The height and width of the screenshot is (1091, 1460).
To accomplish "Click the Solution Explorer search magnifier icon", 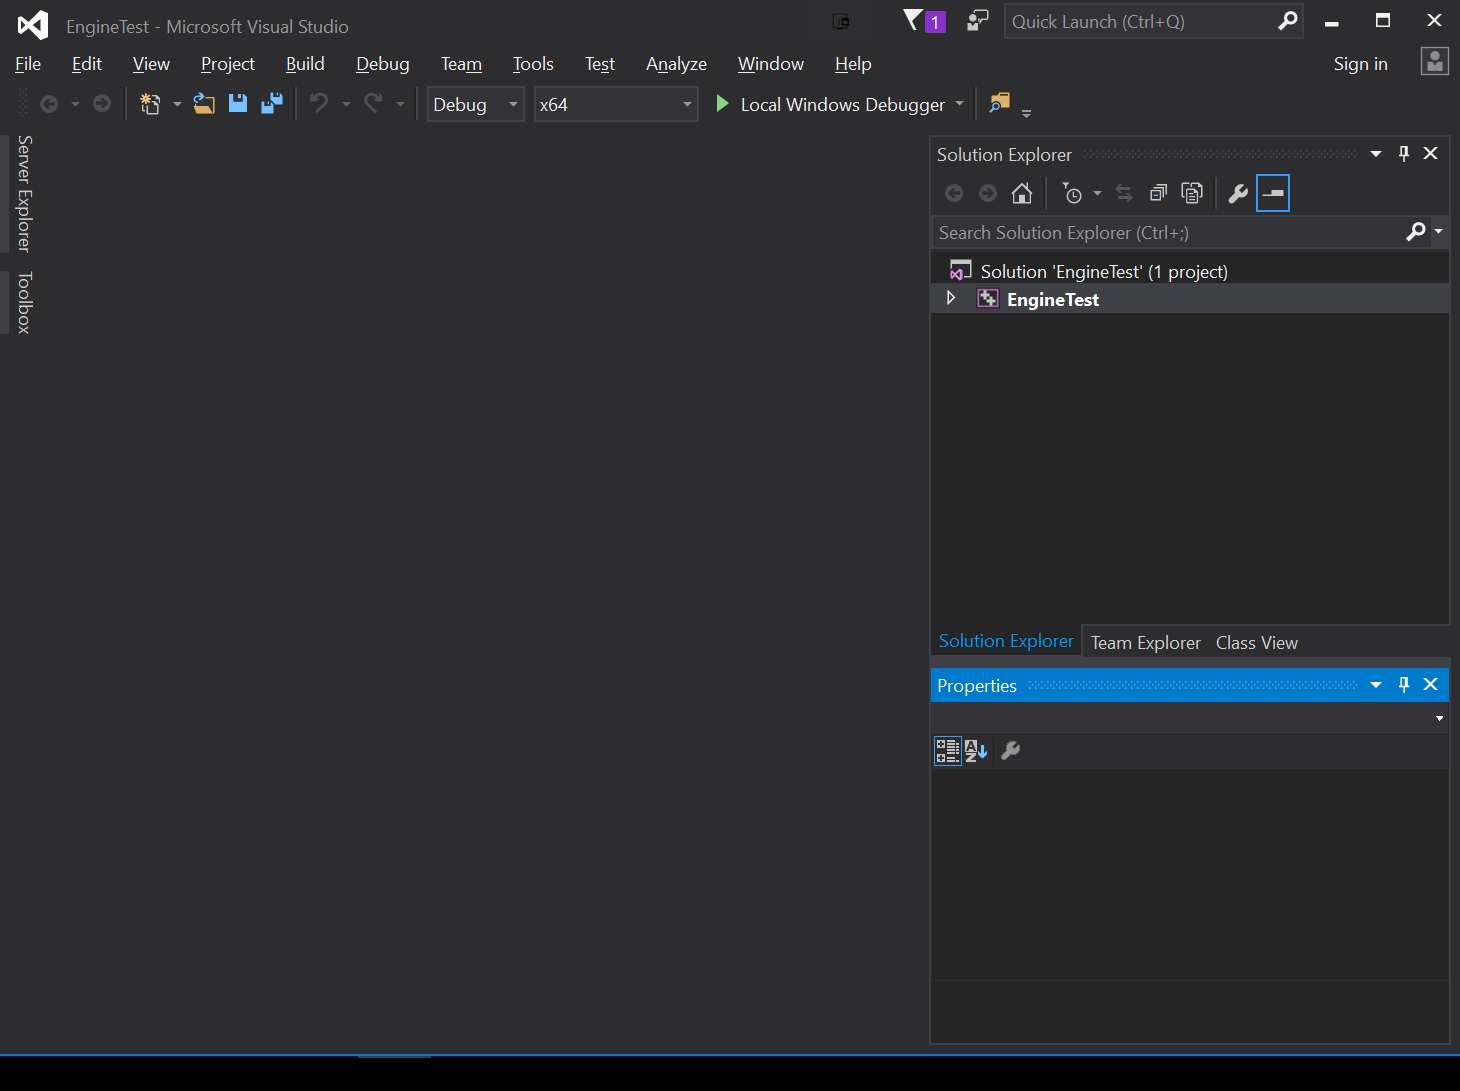I will click(x=1416, y=232).
